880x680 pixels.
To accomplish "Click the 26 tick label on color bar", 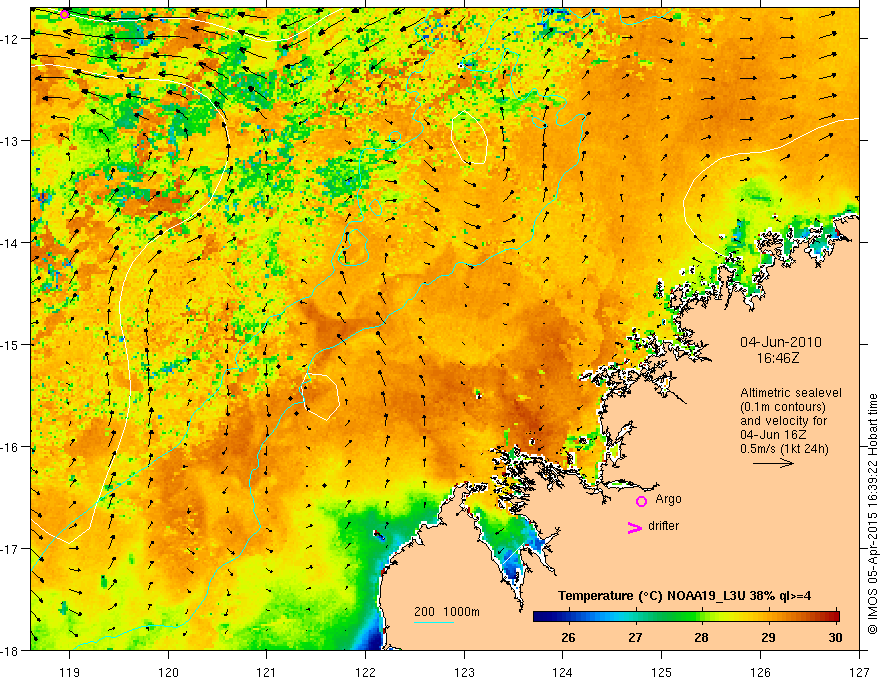I will (x=568, y=637).
